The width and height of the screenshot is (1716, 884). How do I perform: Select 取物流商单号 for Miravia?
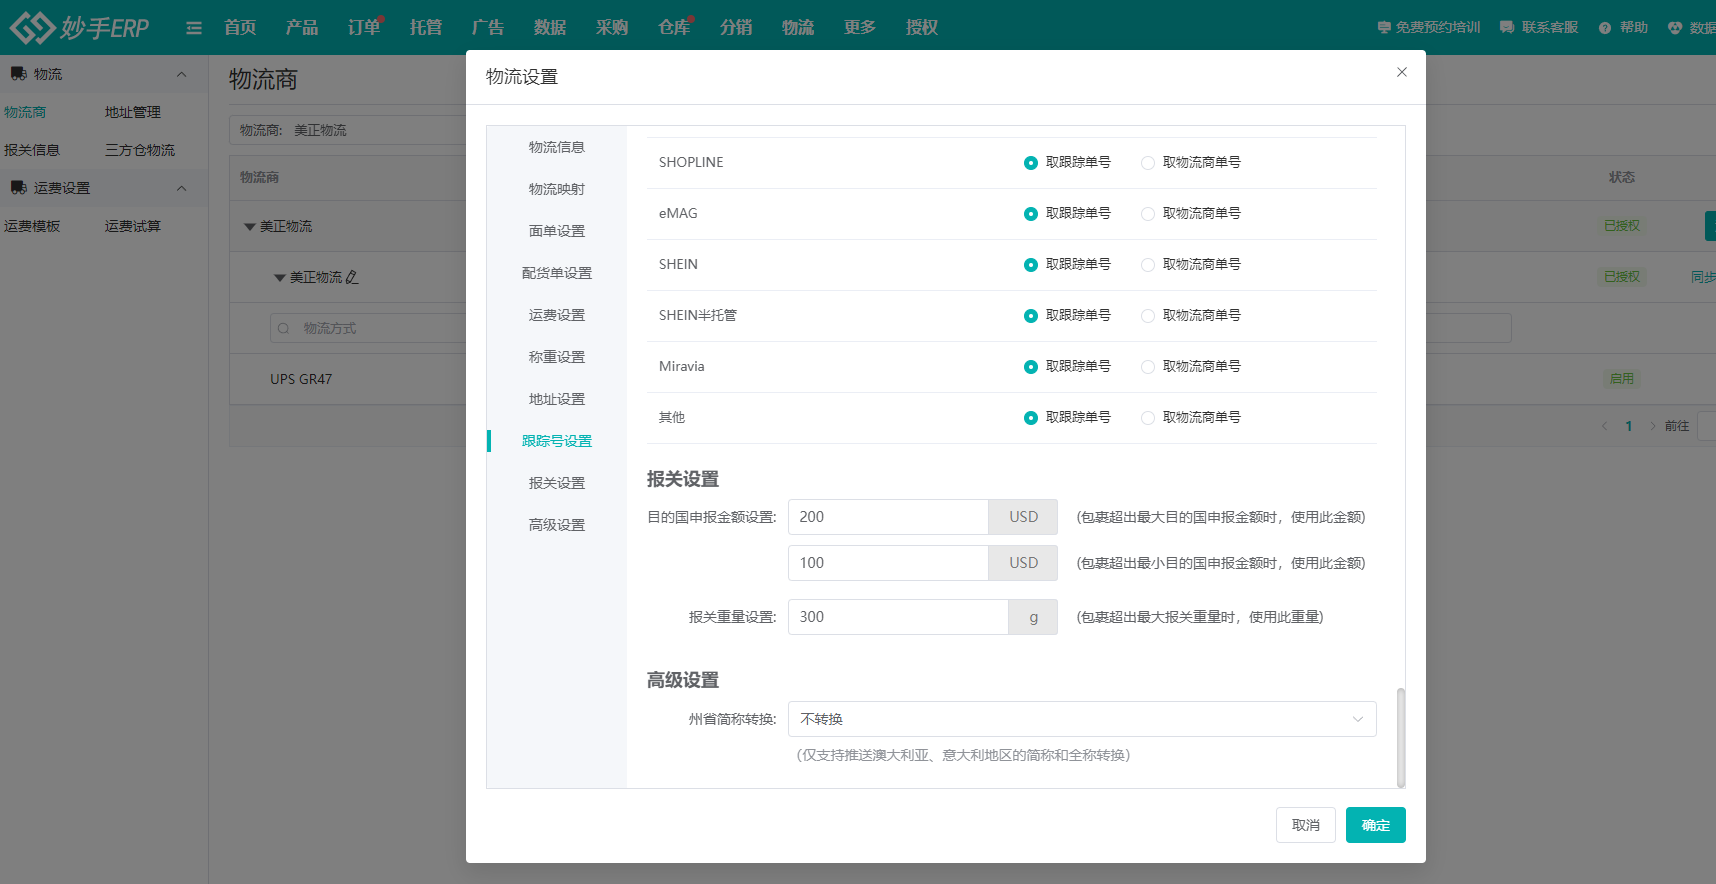click(1148, 367)
